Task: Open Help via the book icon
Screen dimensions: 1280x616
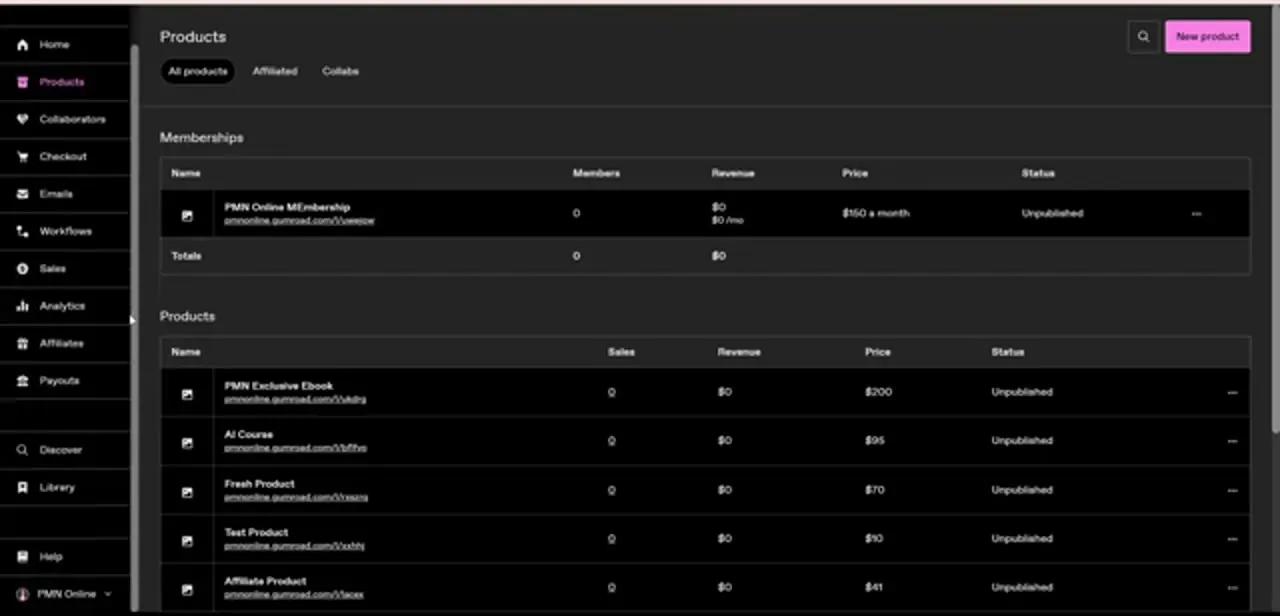Action: click(x=23, y=557)
